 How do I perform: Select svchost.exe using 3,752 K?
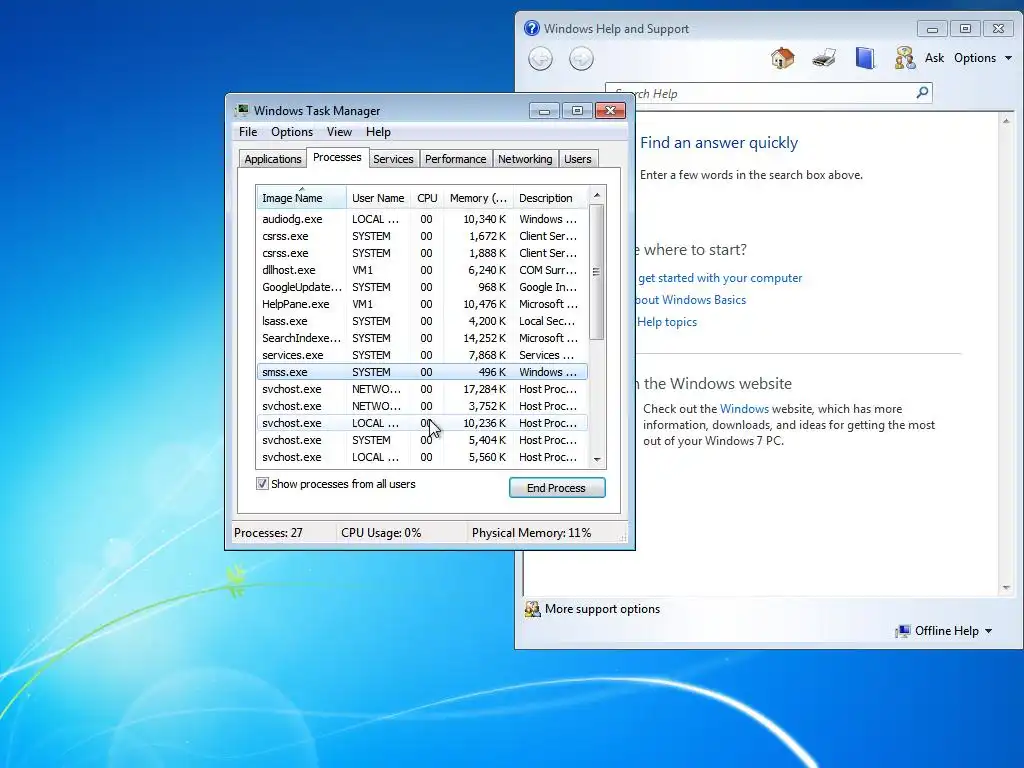click(x=422, y=406)
